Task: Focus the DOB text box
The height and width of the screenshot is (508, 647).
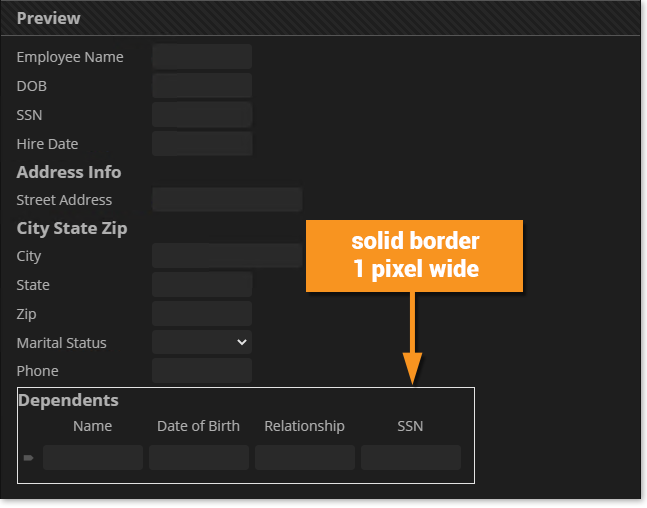Action: (202, 86)
